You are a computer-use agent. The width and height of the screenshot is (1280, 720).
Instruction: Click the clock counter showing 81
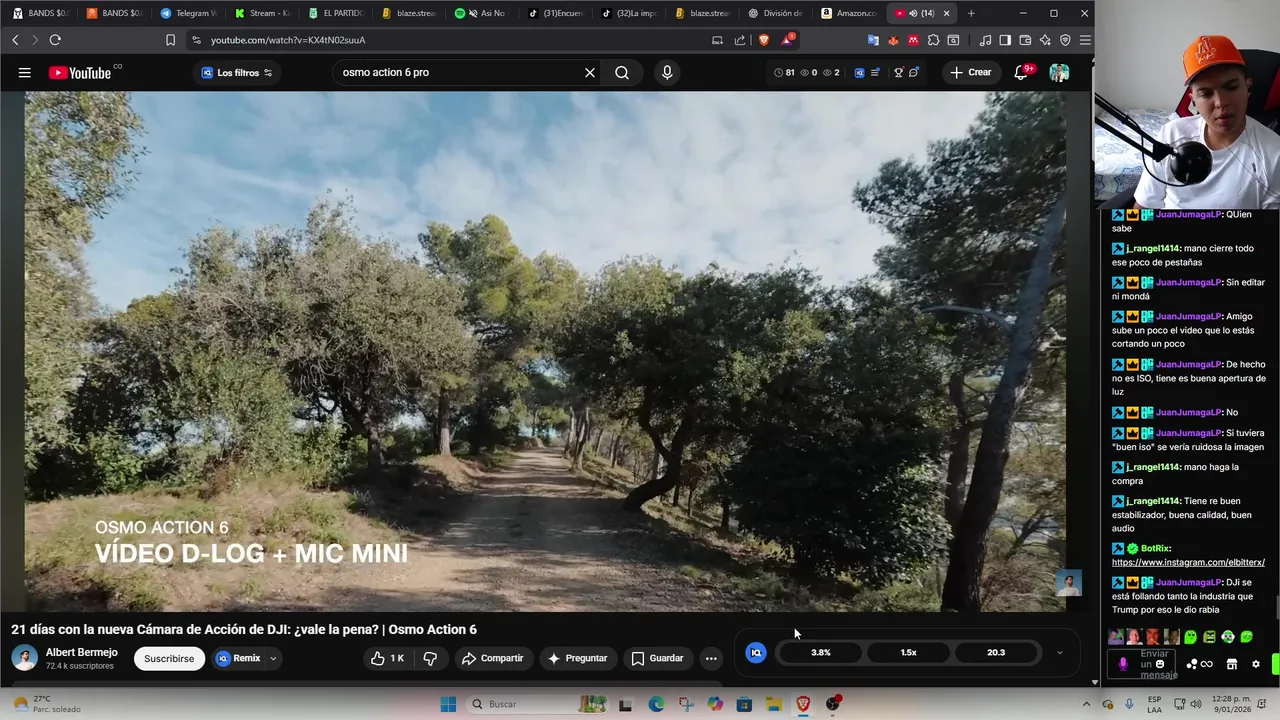[x=784, y=72]
